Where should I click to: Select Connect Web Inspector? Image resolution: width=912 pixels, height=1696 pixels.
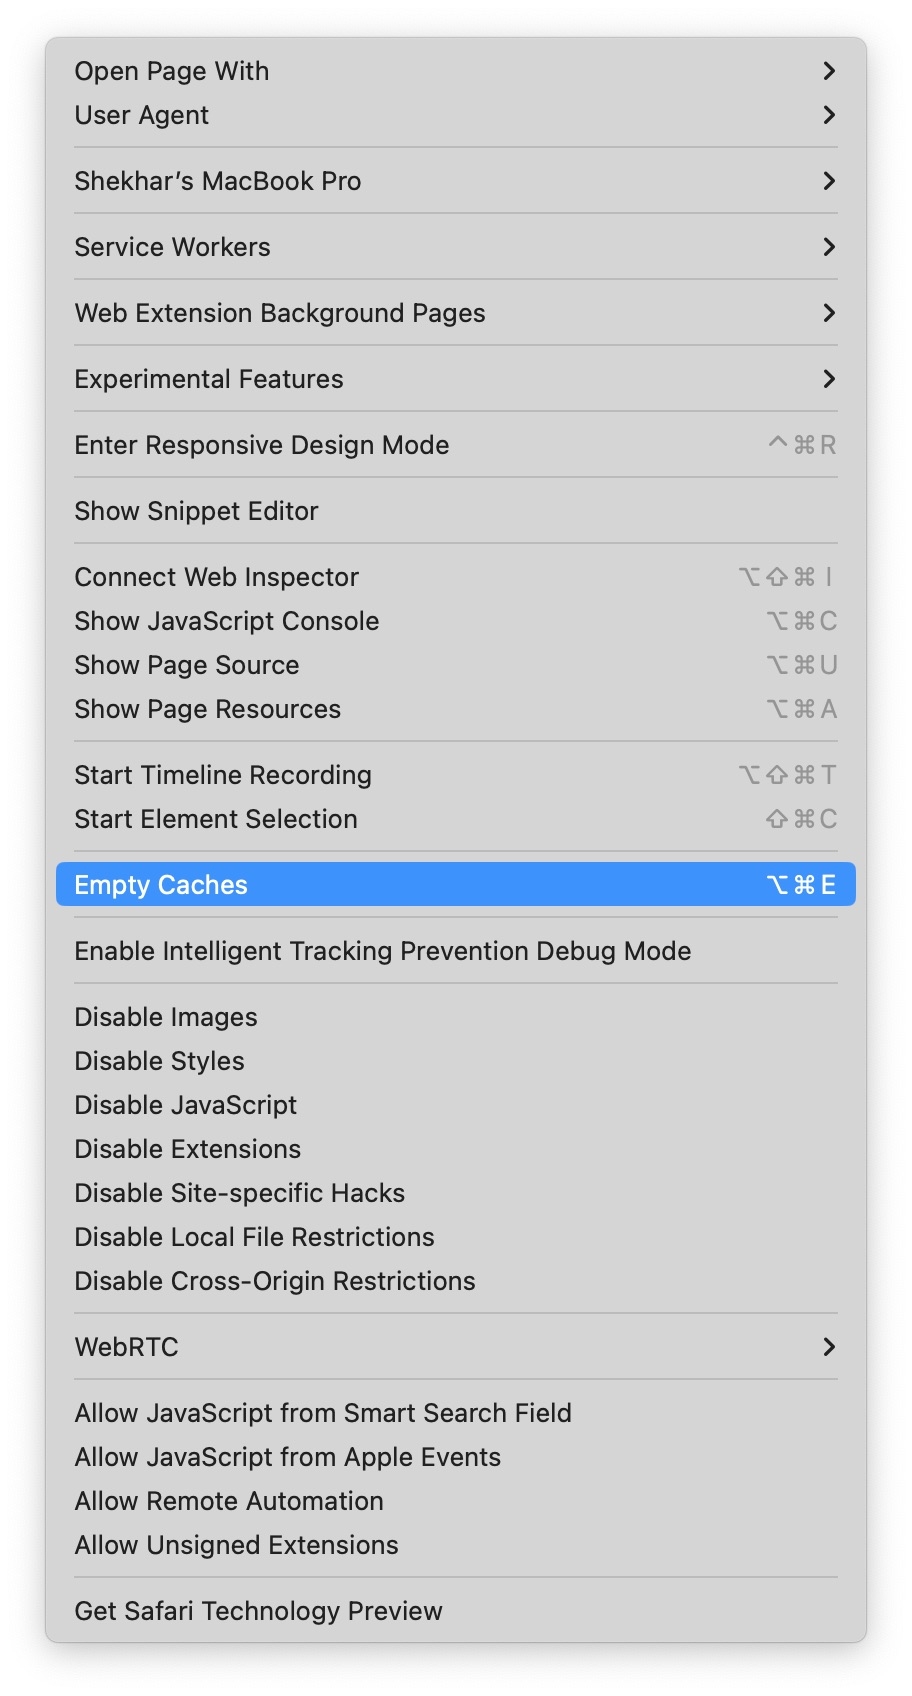coord(455,577)
